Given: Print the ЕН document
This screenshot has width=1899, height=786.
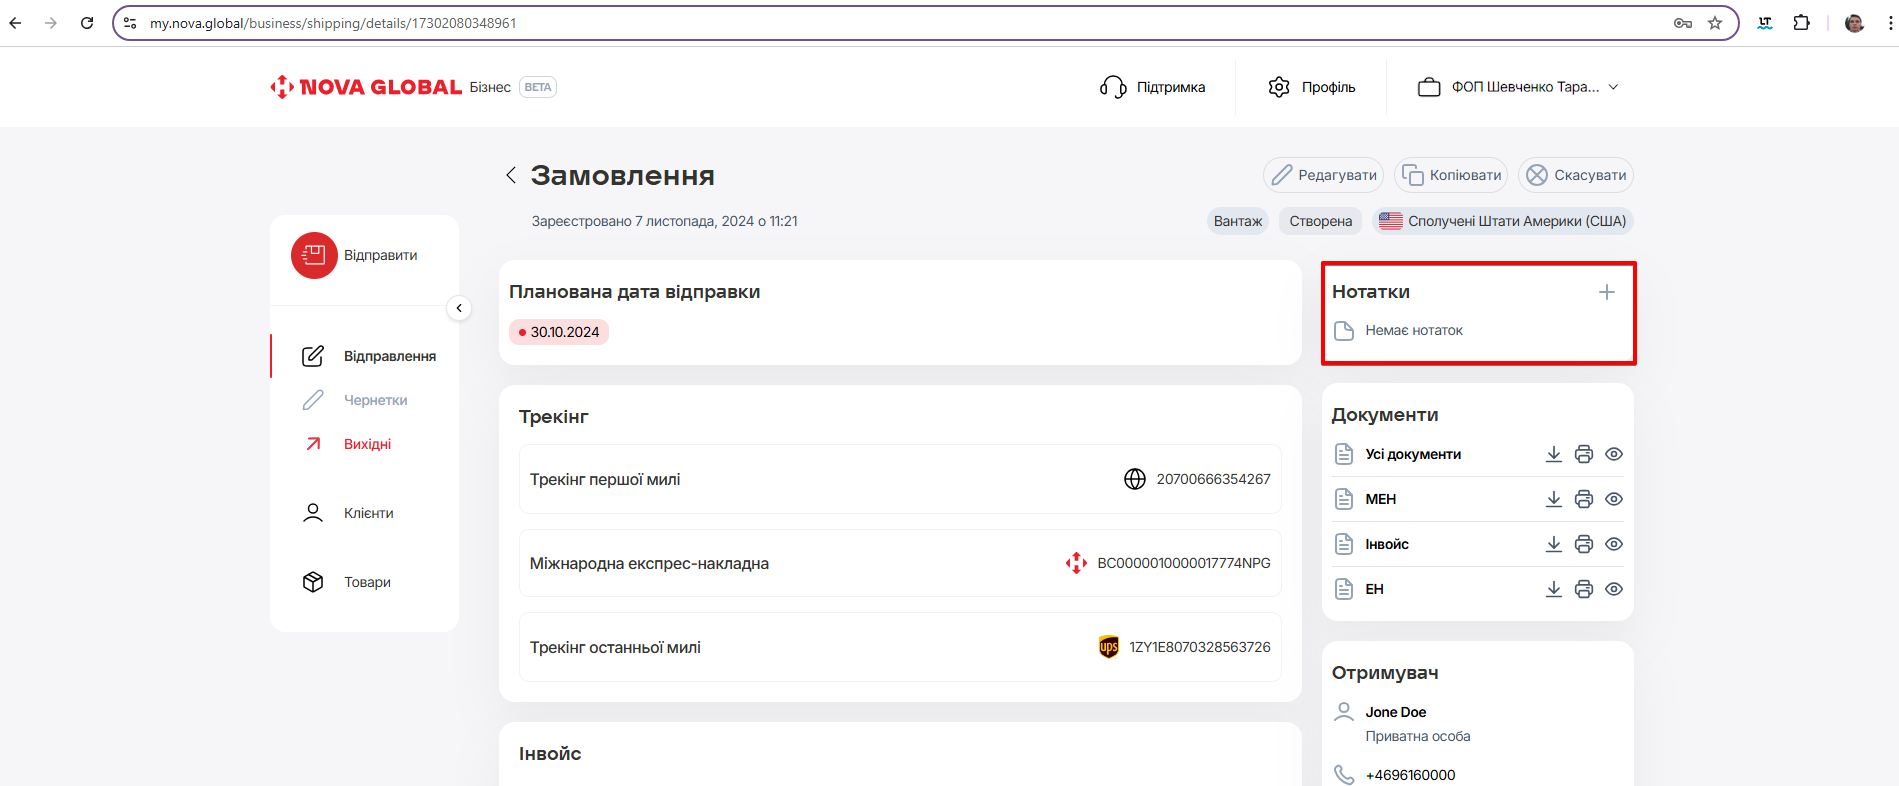Looking at the screenshot, I should 1583,589.
